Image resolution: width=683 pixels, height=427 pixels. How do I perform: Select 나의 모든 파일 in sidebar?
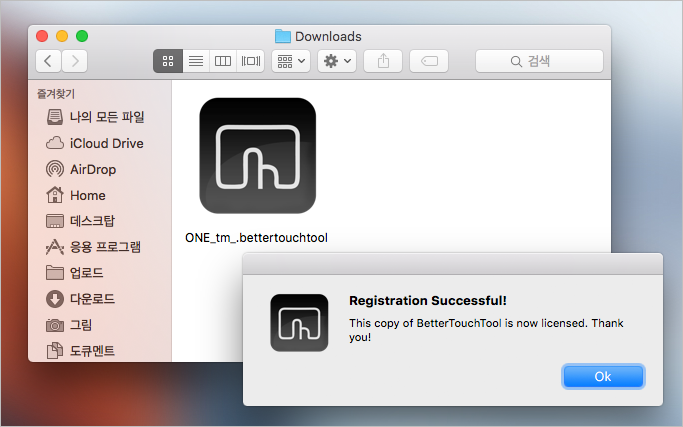[100, 117]
